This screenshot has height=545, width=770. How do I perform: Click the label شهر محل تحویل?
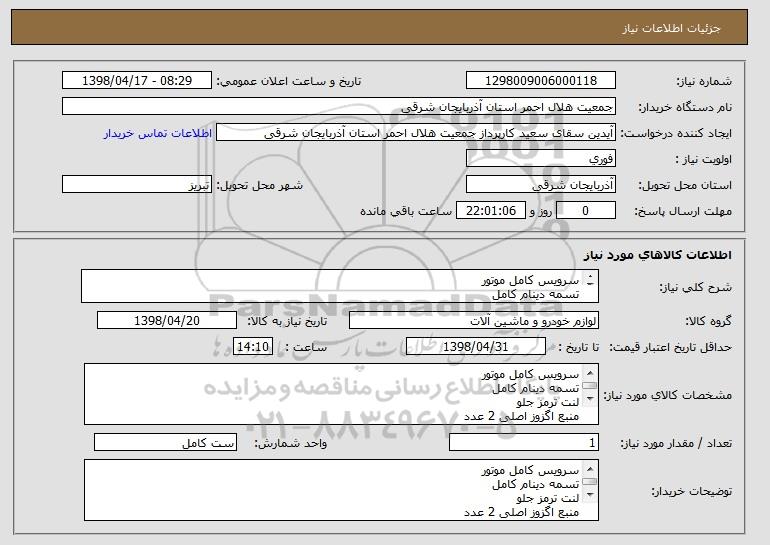260,186
